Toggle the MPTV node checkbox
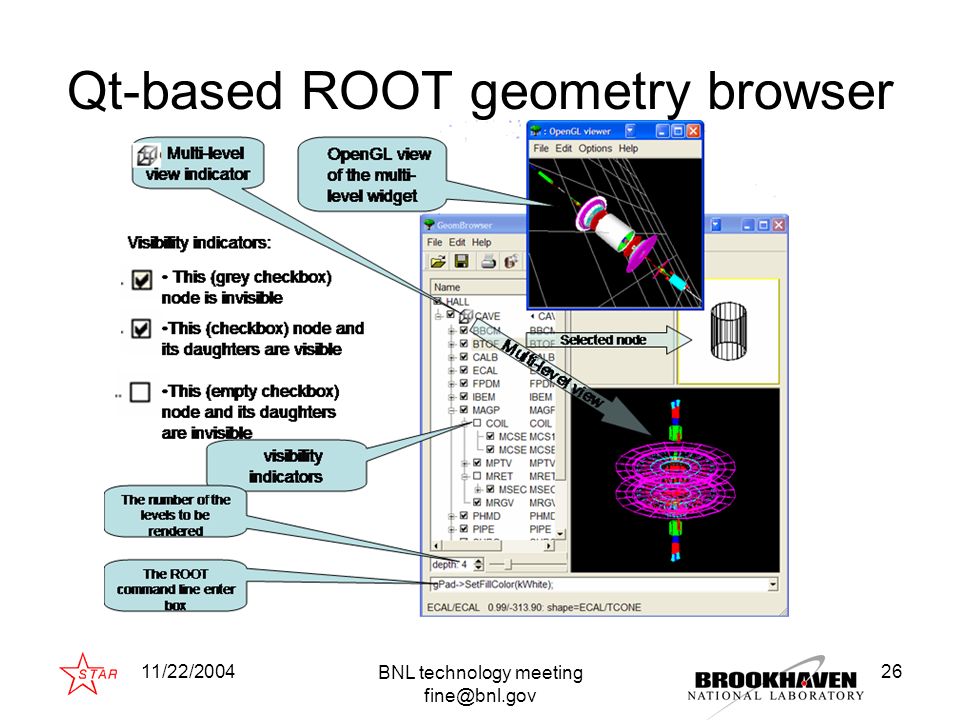 pyautogui.click(x=477, y=463)
